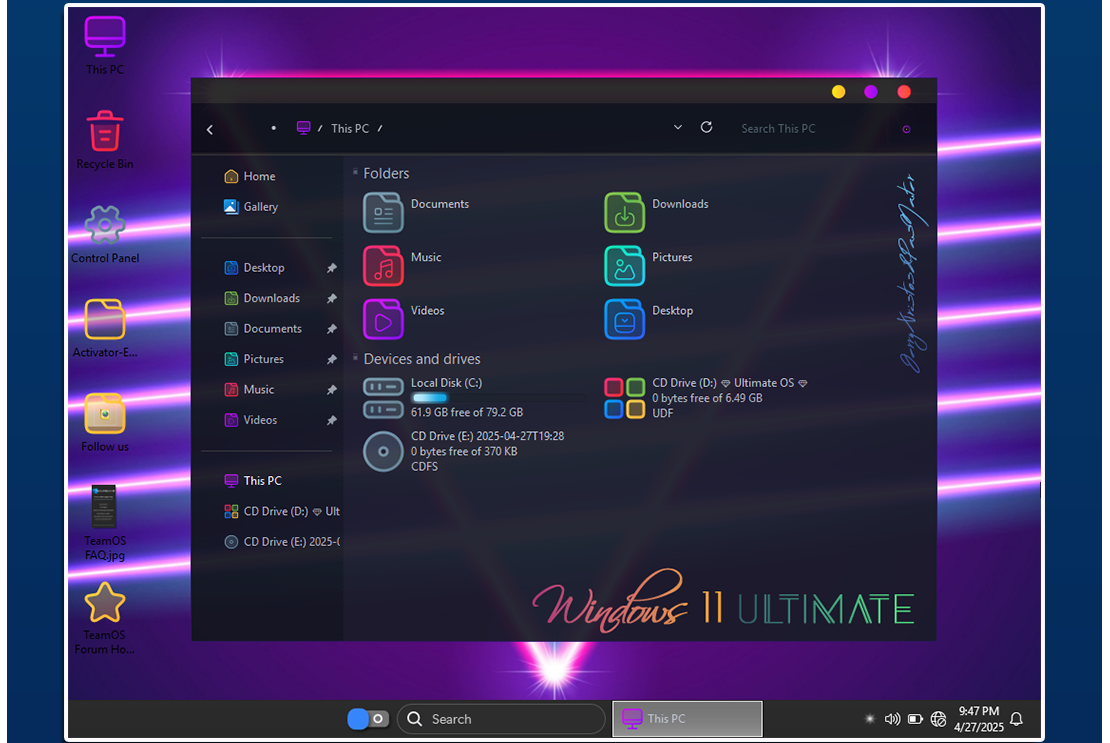Image resolution: width=1110 pixels, height=743 pixels.
Task: Select Gallery in the navigation pane
Action: coord(260,207)
